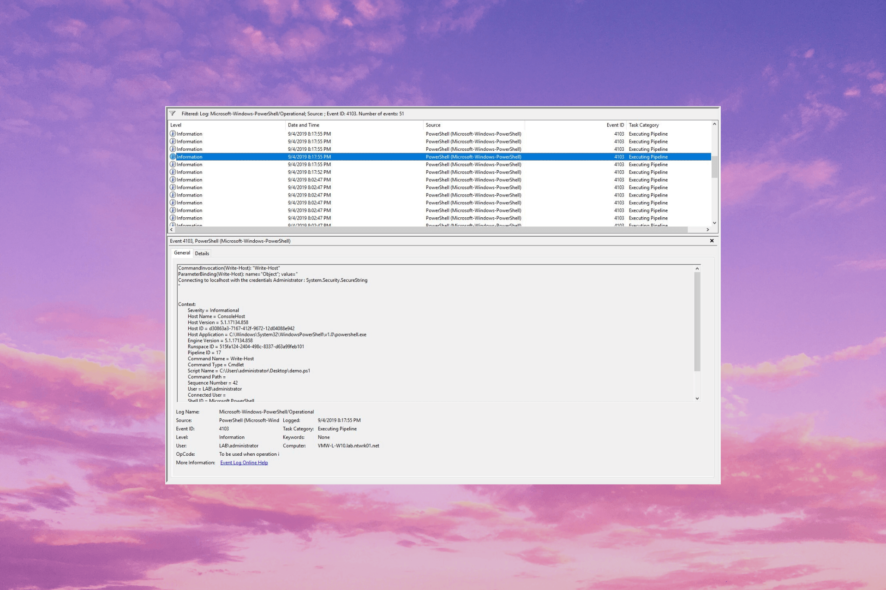
Task: Click the down arrow of the details pane scrollbar
Action: pyautogui.click(x=696, y=397)
